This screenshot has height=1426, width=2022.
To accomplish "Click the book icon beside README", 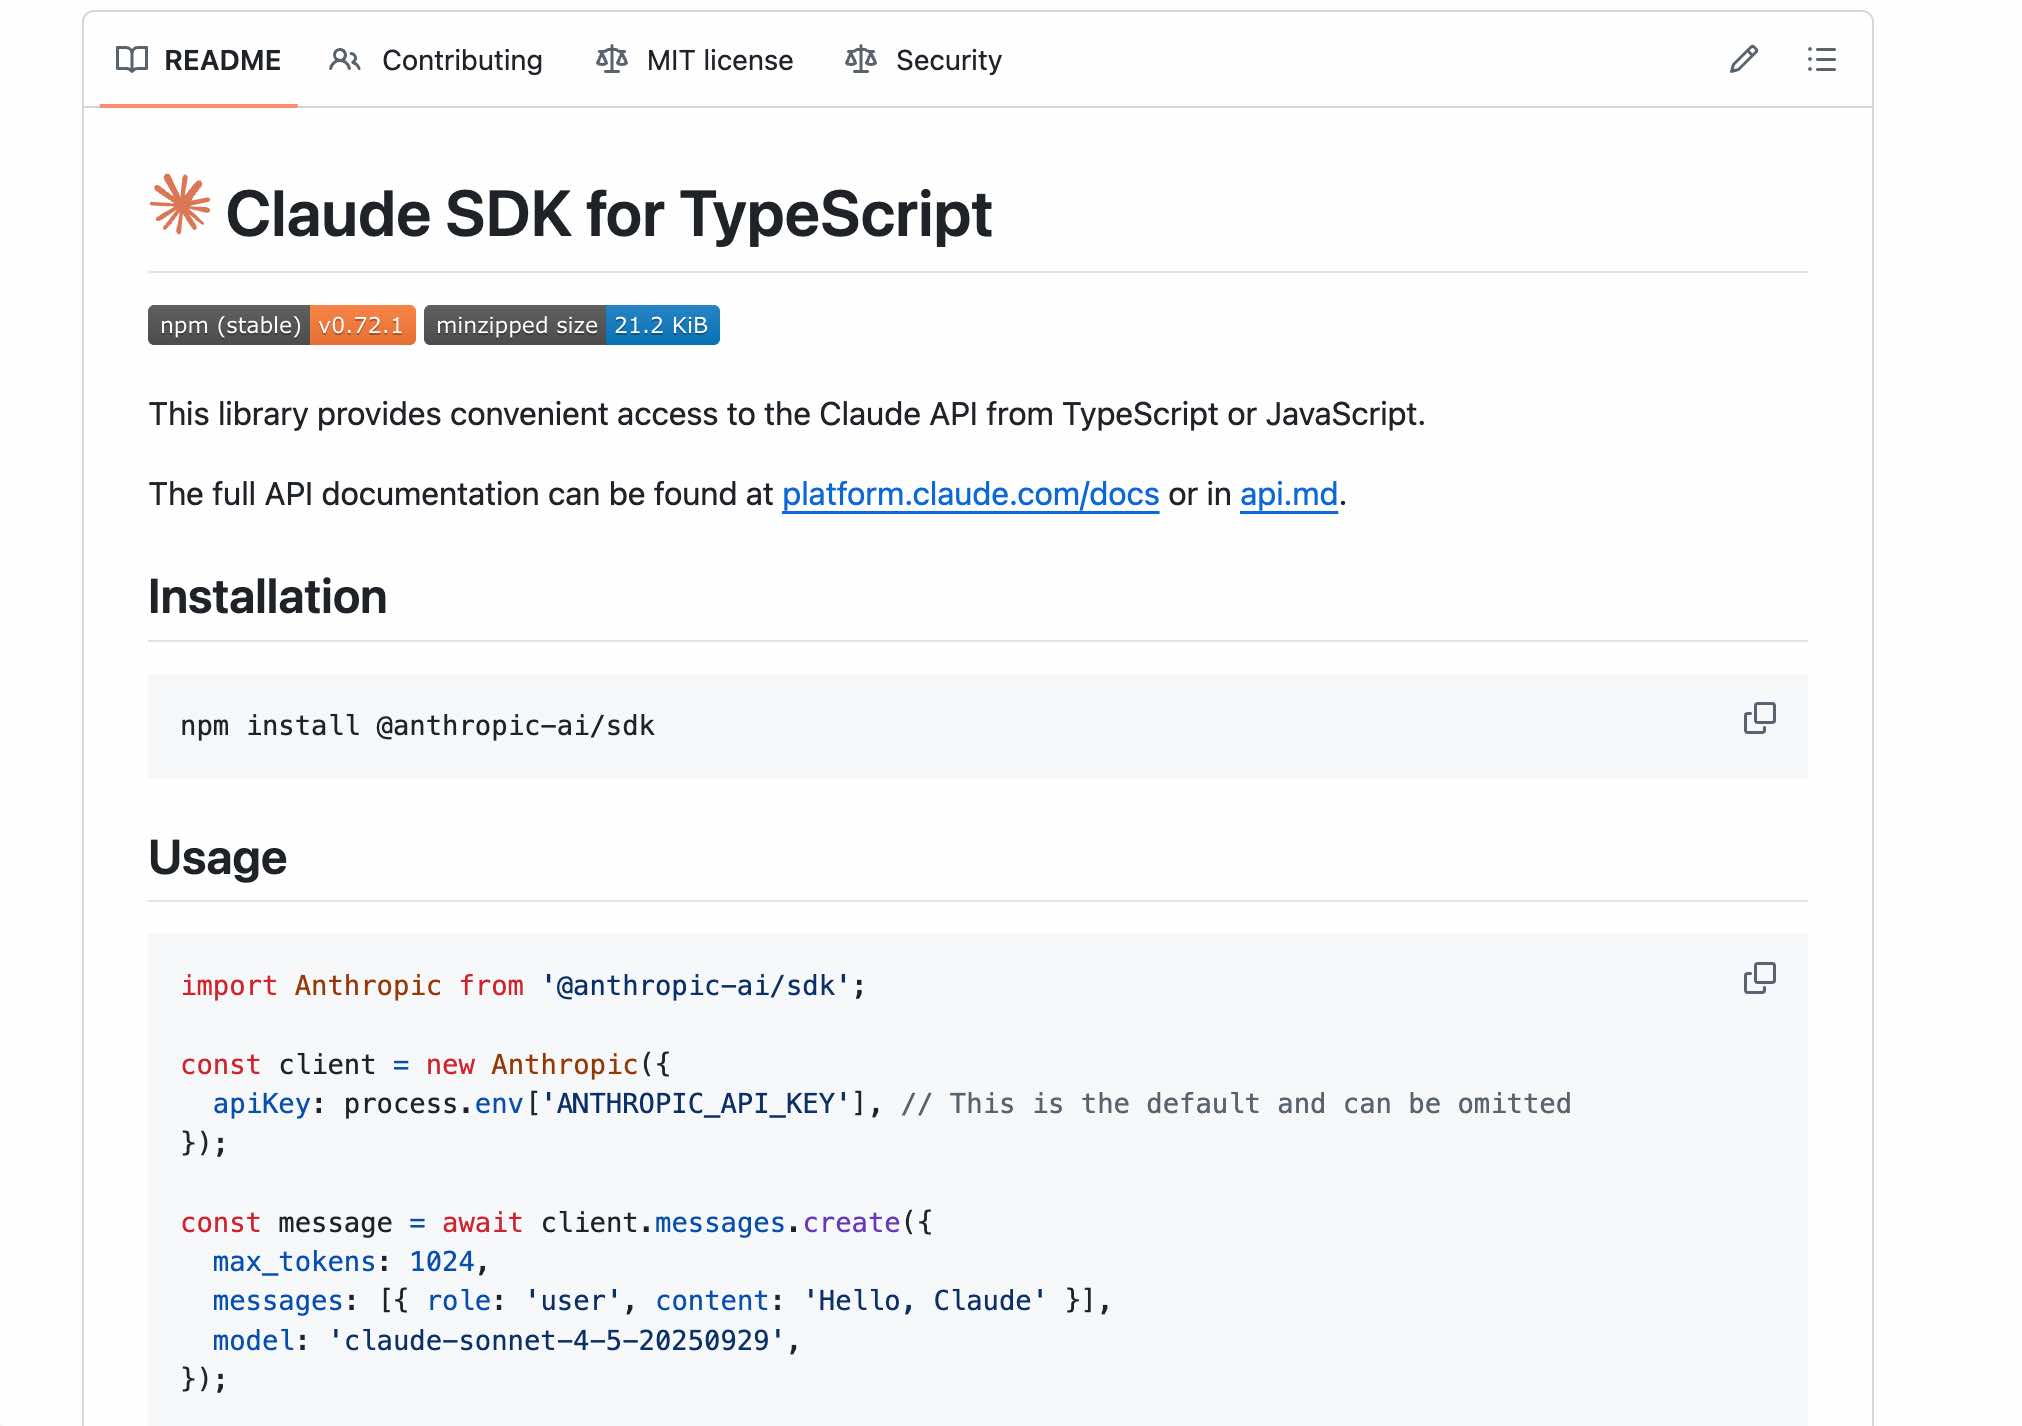I will [x=132, y=60].
